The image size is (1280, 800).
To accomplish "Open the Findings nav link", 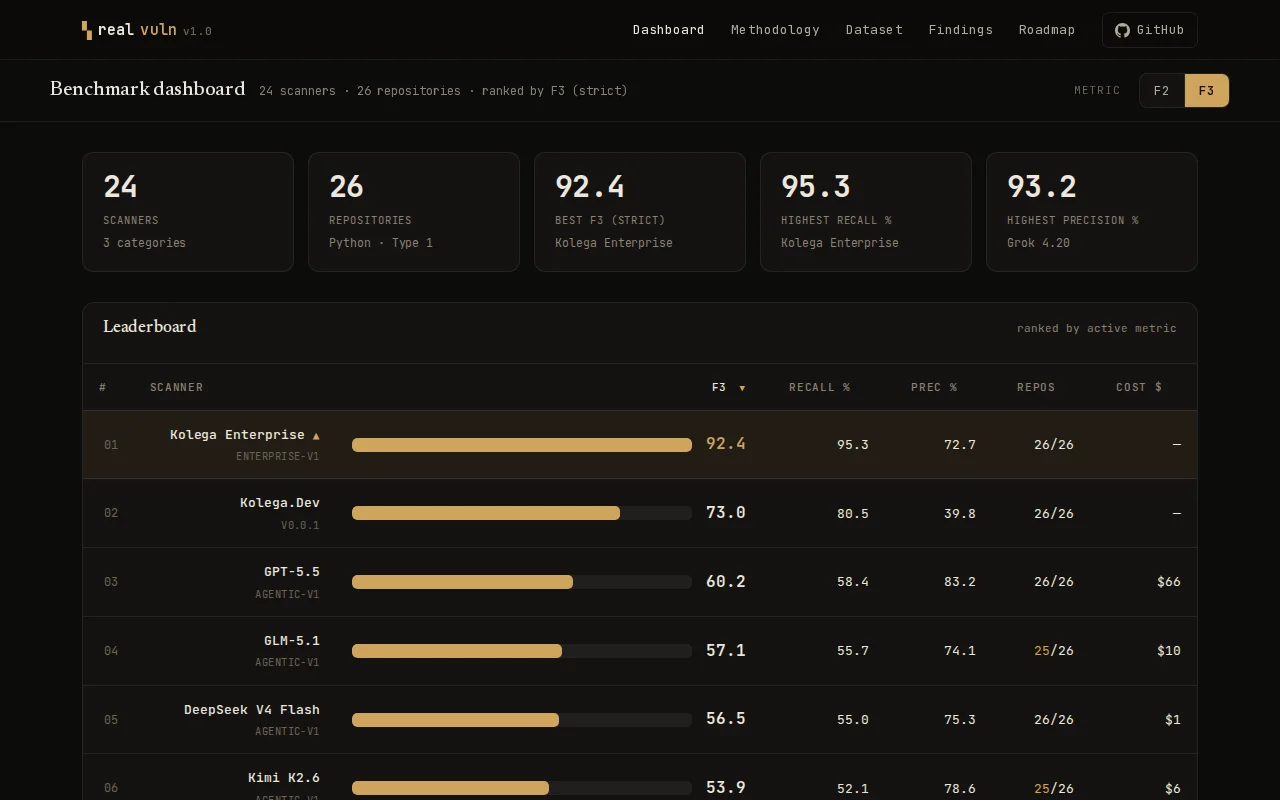I will 960,30.
